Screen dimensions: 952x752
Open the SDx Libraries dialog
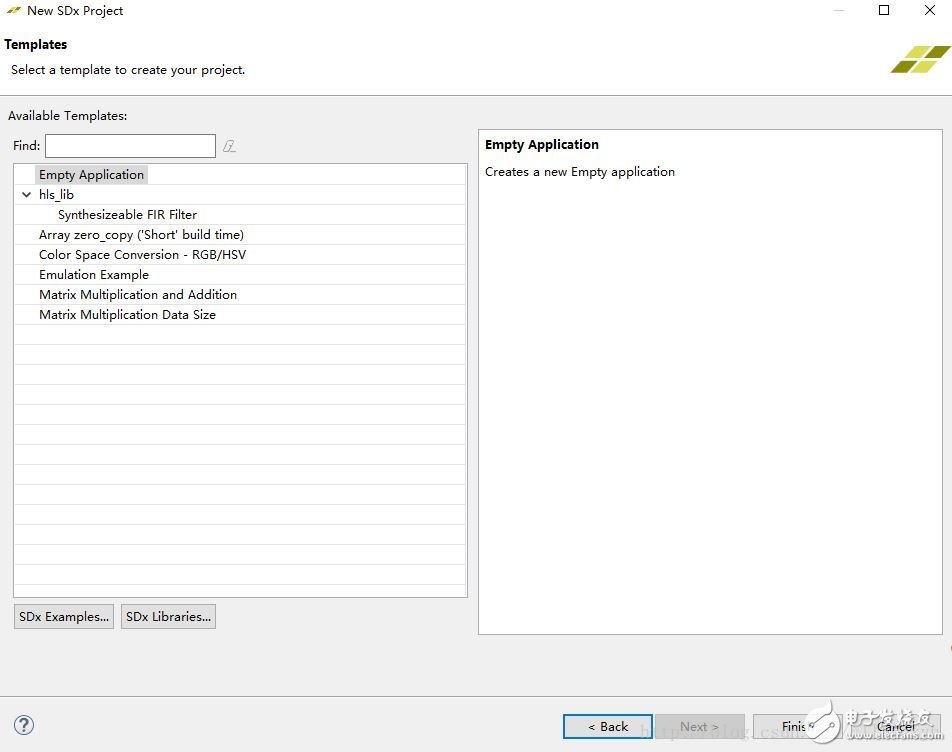[x=169, y=617]
